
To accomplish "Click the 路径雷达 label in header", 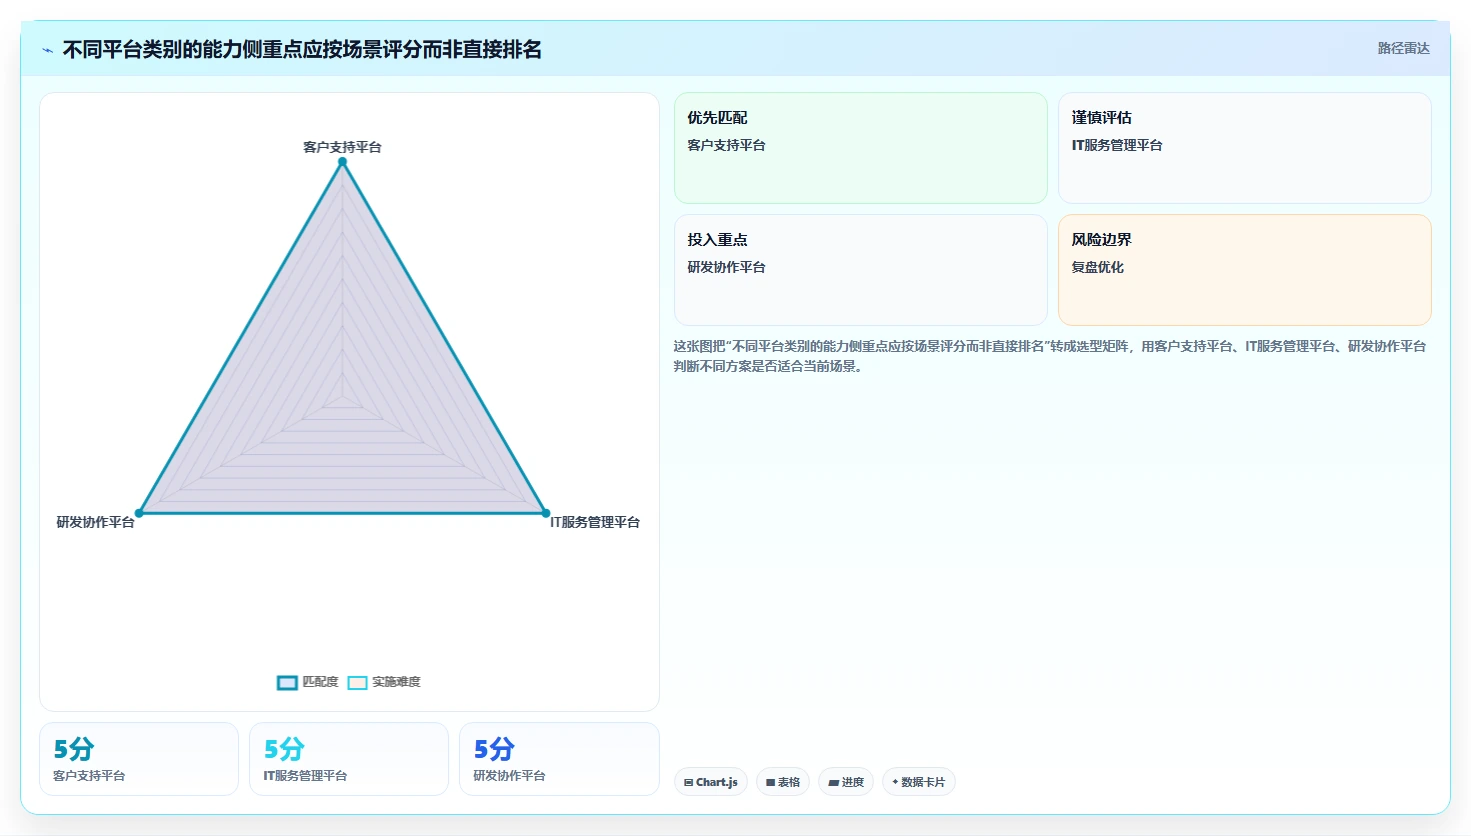I will pos(1403,48).
